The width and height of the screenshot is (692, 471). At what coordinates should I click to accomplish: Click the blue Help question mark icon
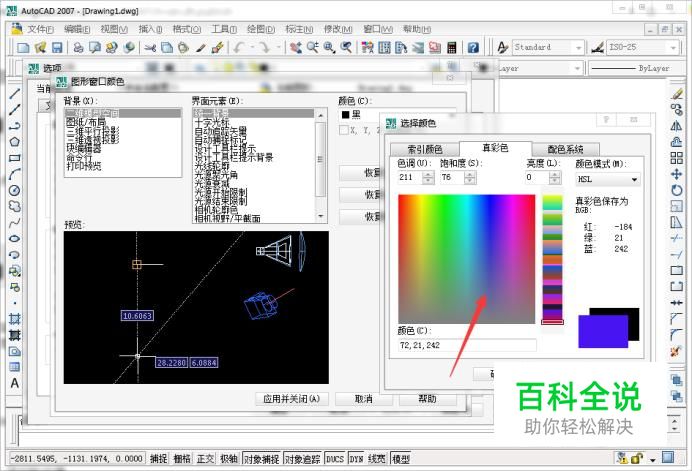pos(473,47)
